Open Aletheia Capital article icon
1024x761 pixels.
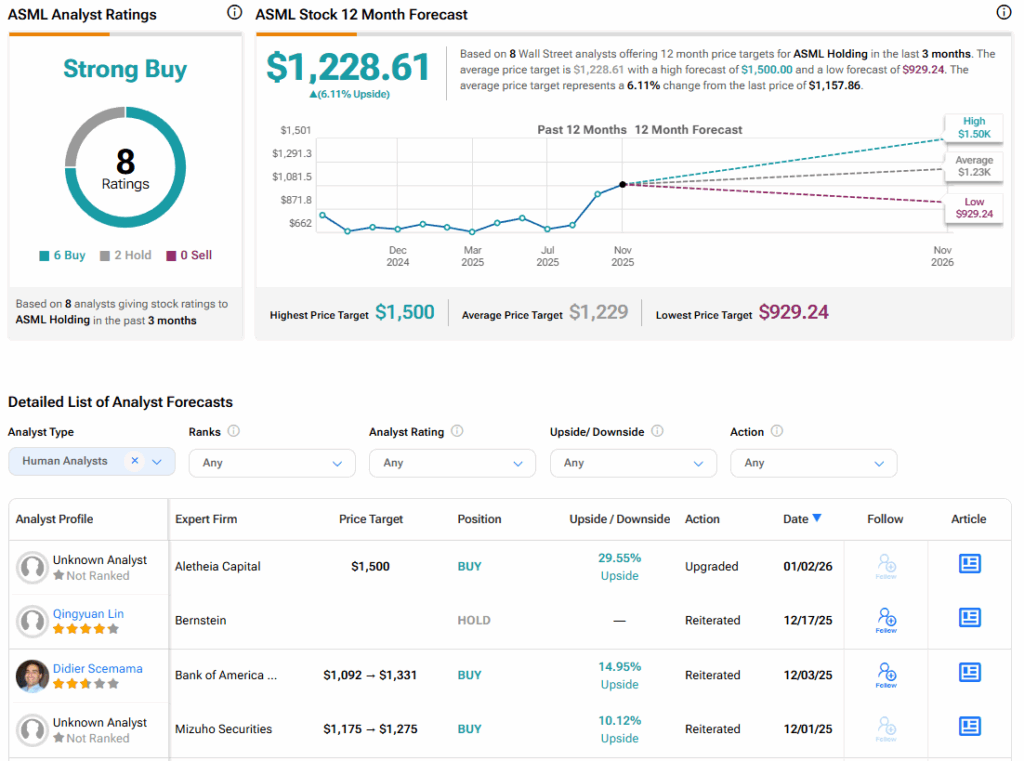tap(969, 564)
